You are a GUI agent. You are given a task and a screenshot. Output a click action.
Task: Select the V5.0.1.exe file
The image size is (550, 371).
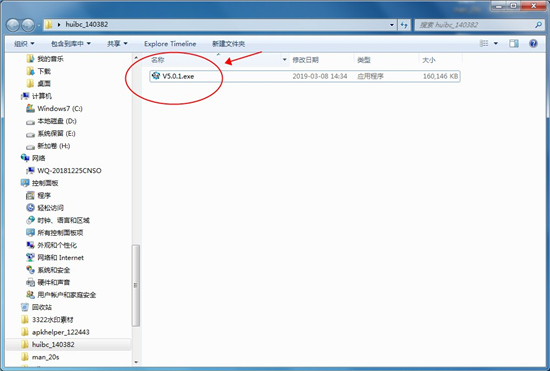tap(304, 76)
